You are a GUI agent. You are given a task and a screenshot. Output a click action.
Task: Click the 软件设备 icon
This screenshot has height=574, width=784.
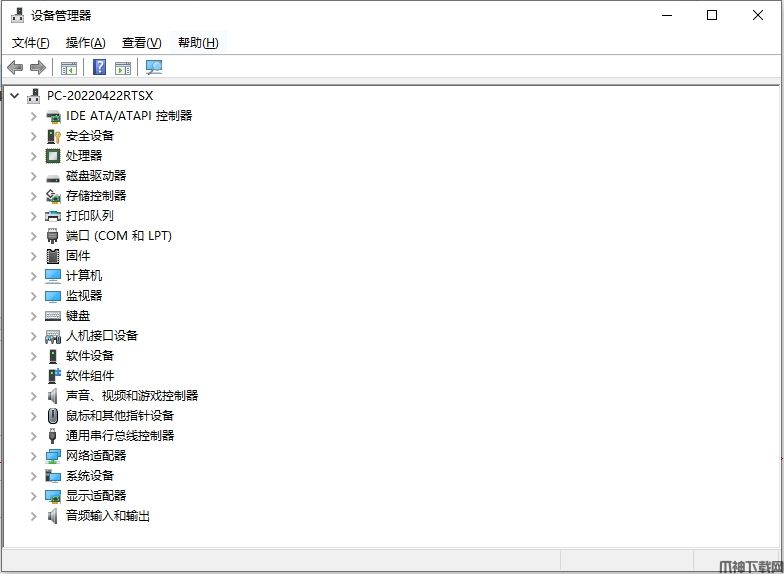pos(53,356)
